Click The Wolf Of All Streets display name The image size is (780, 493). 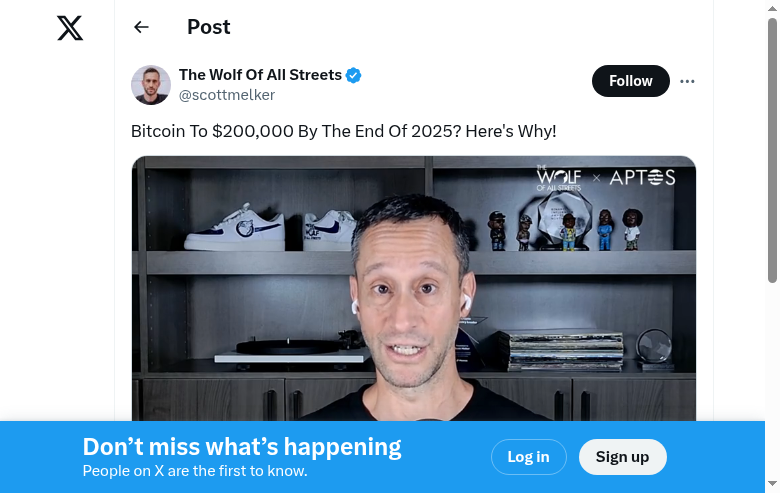click(x=260, y=75)
